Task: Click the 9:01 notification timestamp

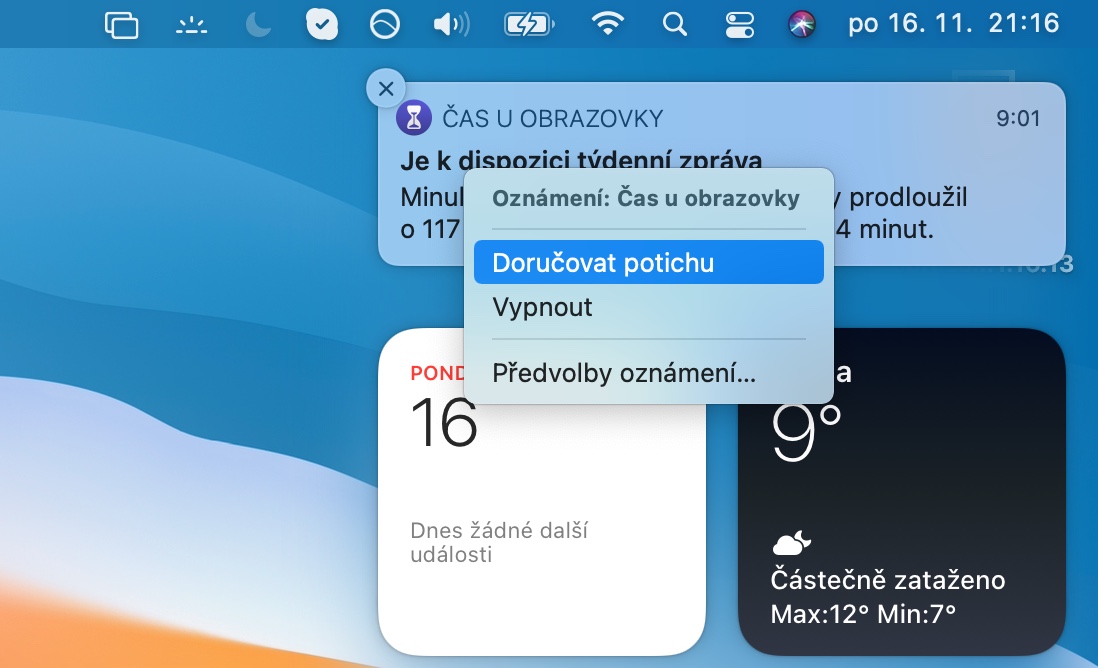Action: coord(1018,118)
